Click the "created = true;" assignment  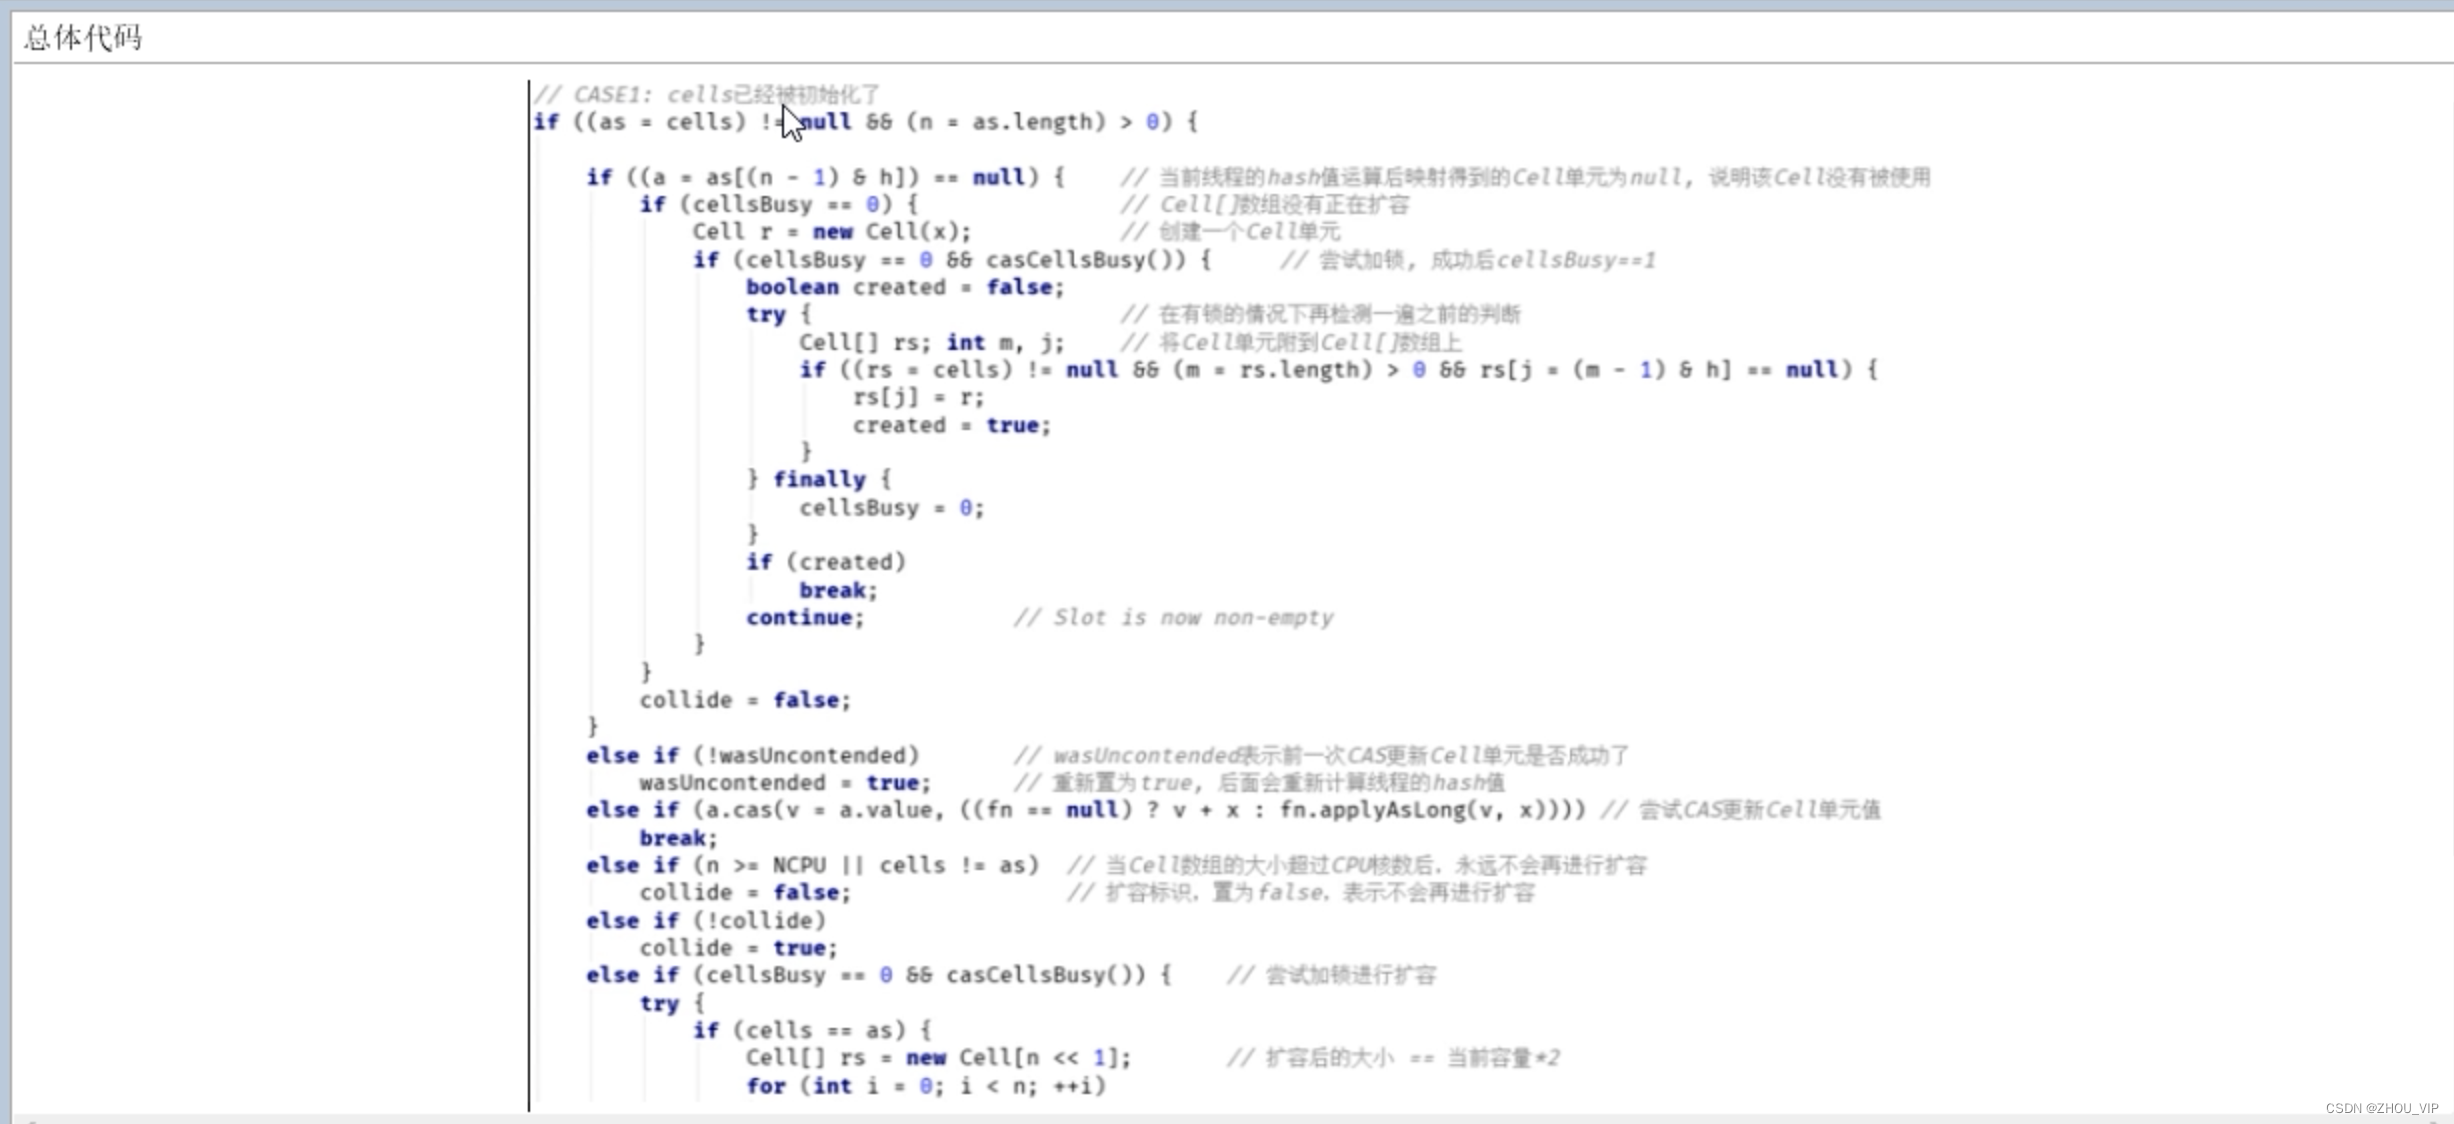(950, 424)
